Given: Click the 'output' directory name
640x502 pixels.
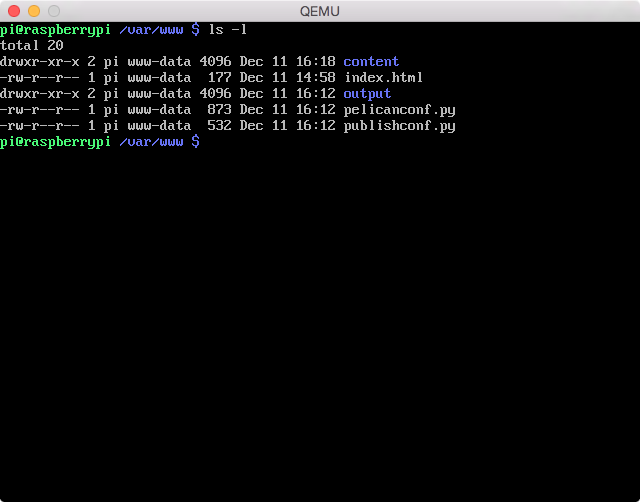Looking at the screenshot, I should (367, 94).
